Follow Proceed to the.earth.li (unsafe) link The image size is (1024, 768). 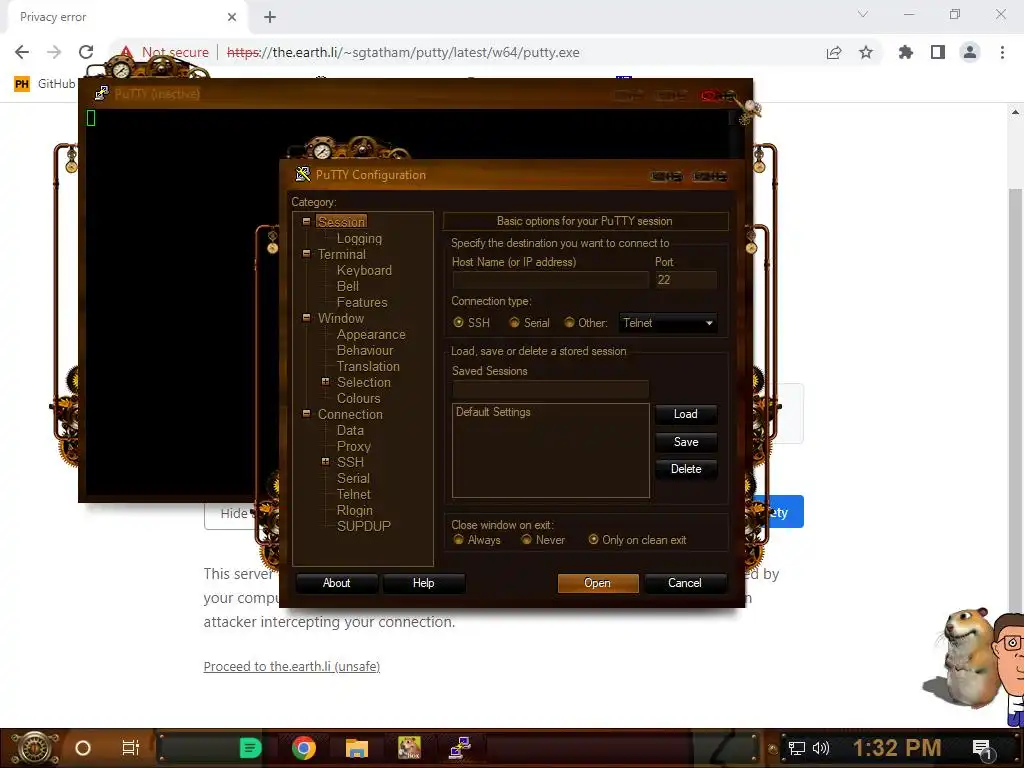(x=292, y=666)
